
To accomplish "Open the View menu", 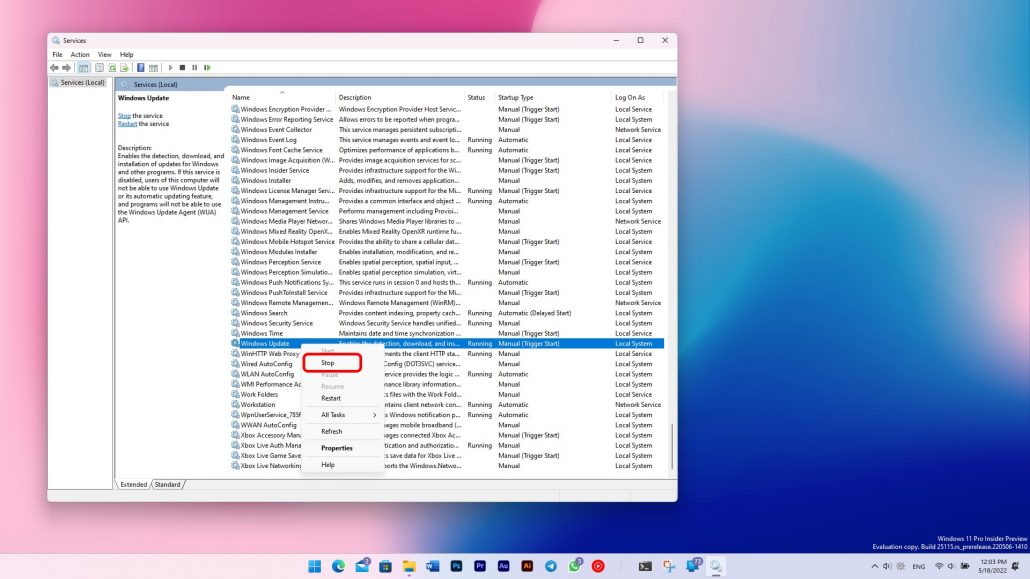I will point(104,55).
